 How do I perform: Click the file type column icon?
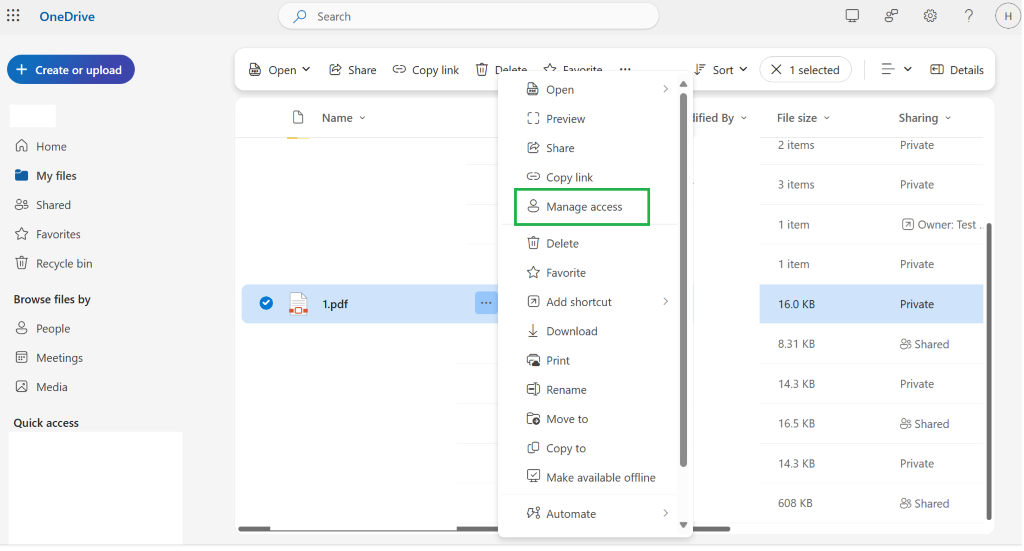click(x=298, y=118)
